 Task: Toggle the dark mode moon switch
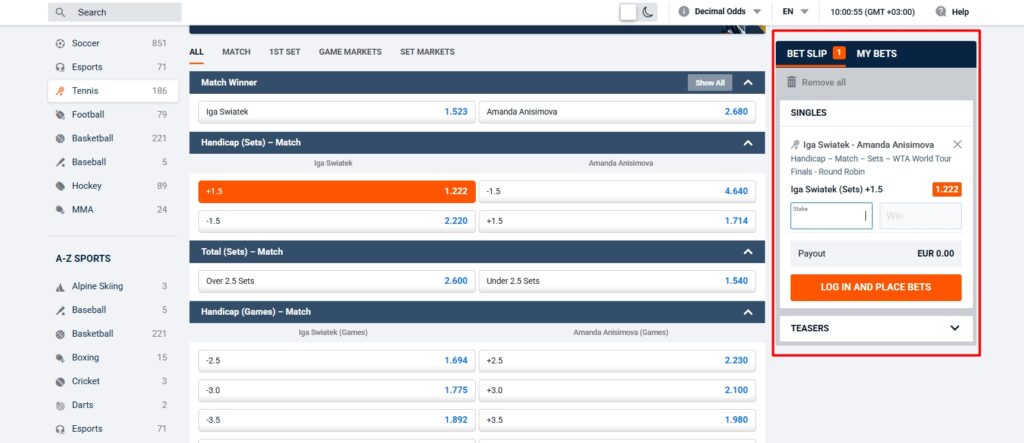click(x=638, y=12)
